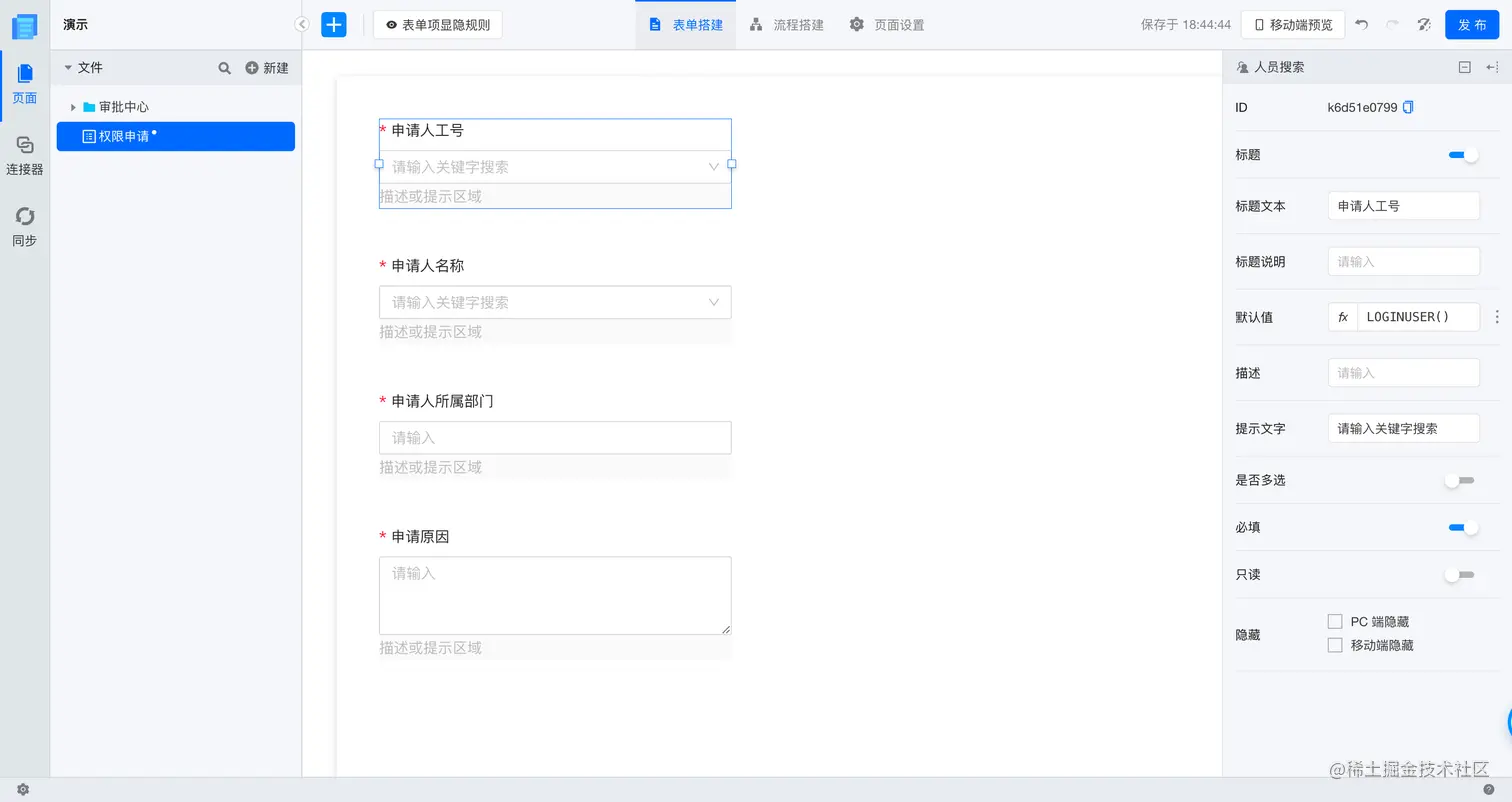Publish the form with 发布
This screenshot has width=1512, height=802.
(1472, 25)
